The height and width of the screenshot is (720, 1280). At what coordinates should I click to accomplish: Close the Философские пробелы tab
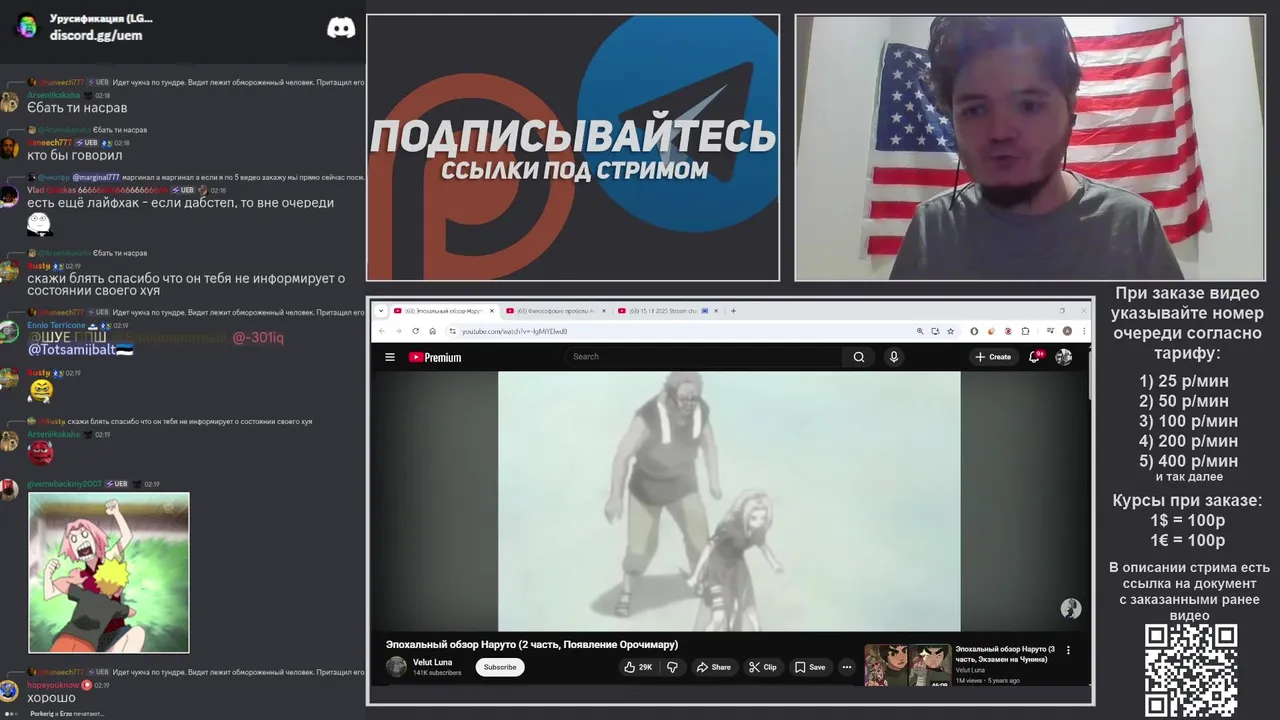tap(604, 311)
